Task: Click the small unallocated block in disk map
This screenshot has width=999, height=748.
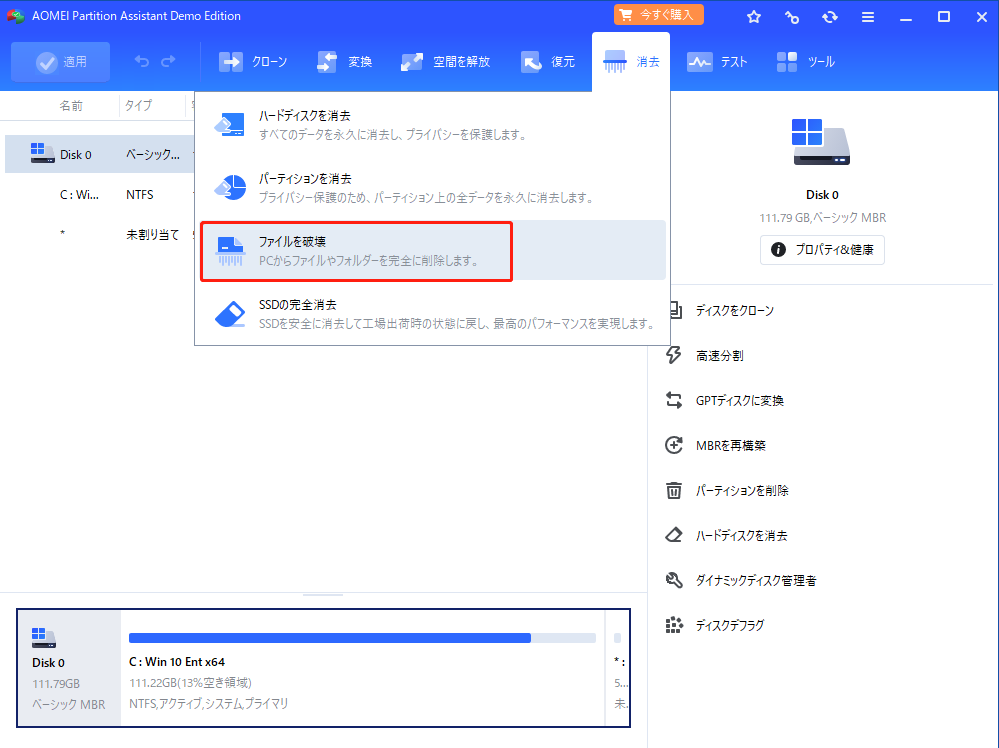Action: coord(617,668)
